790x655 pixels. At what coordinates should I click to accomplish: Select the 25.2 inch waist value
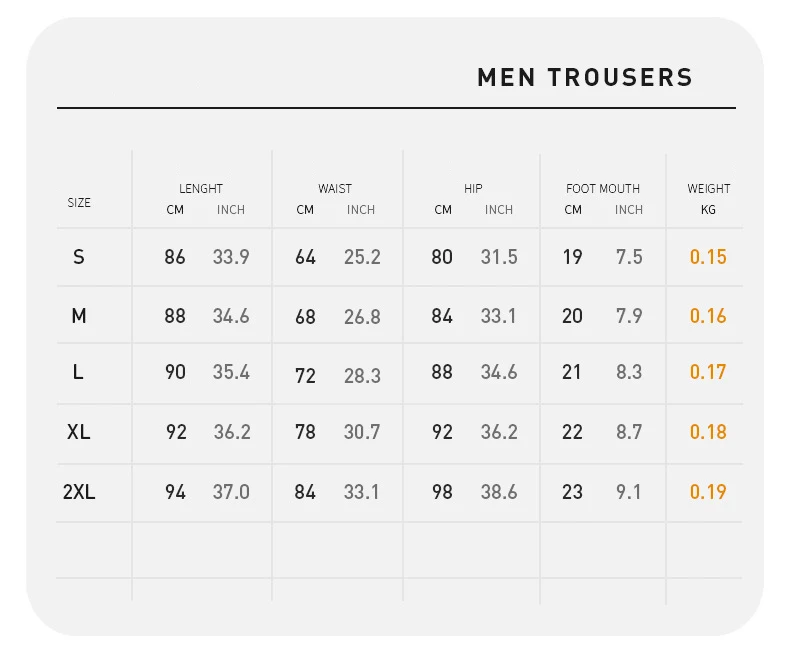point(362,257)
